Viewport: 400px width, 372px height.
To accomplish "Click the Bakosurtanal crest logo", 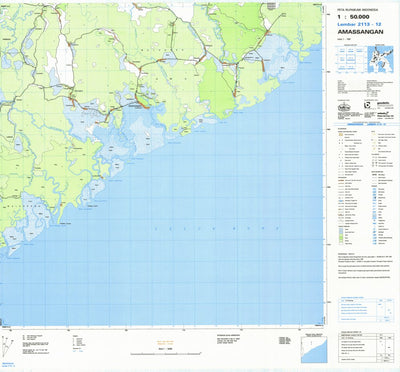I will (x=343, y=107).
